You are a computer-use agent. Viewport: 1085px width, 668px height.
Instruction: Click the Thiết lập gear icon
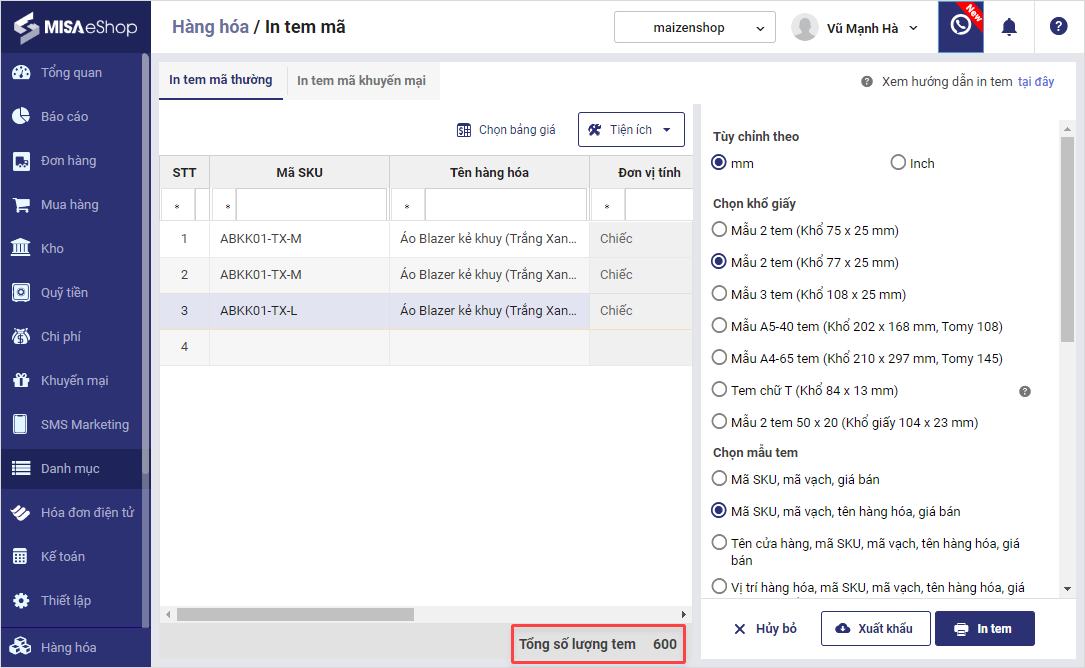coord(21,600)
